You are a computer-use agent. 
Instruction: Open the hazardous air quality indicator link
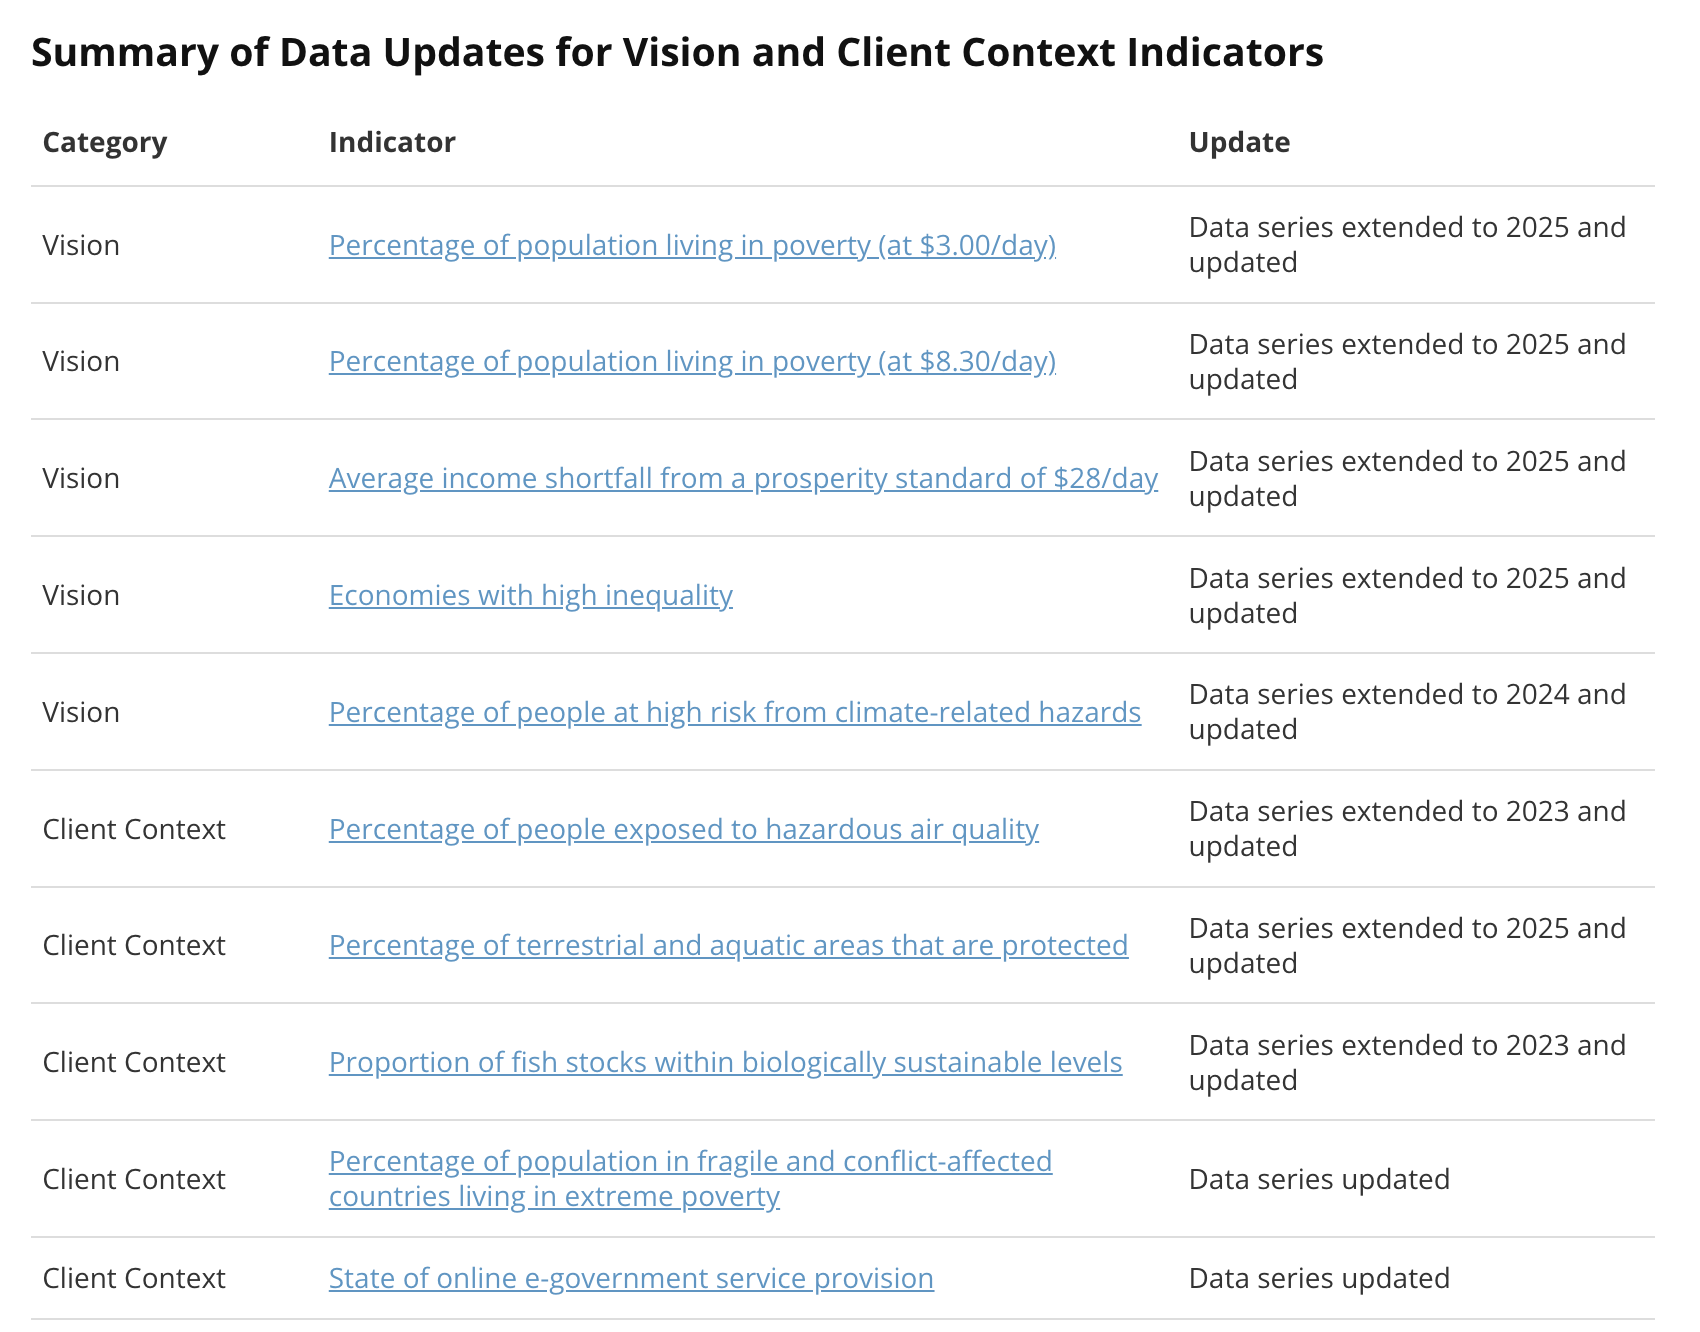[x=683, y=829]
